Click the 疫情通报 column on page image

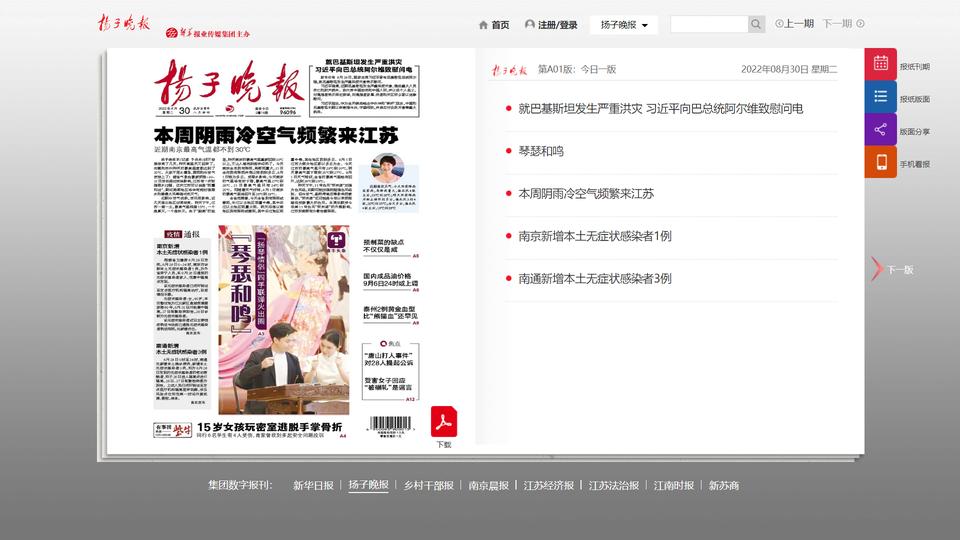[182, 318]
